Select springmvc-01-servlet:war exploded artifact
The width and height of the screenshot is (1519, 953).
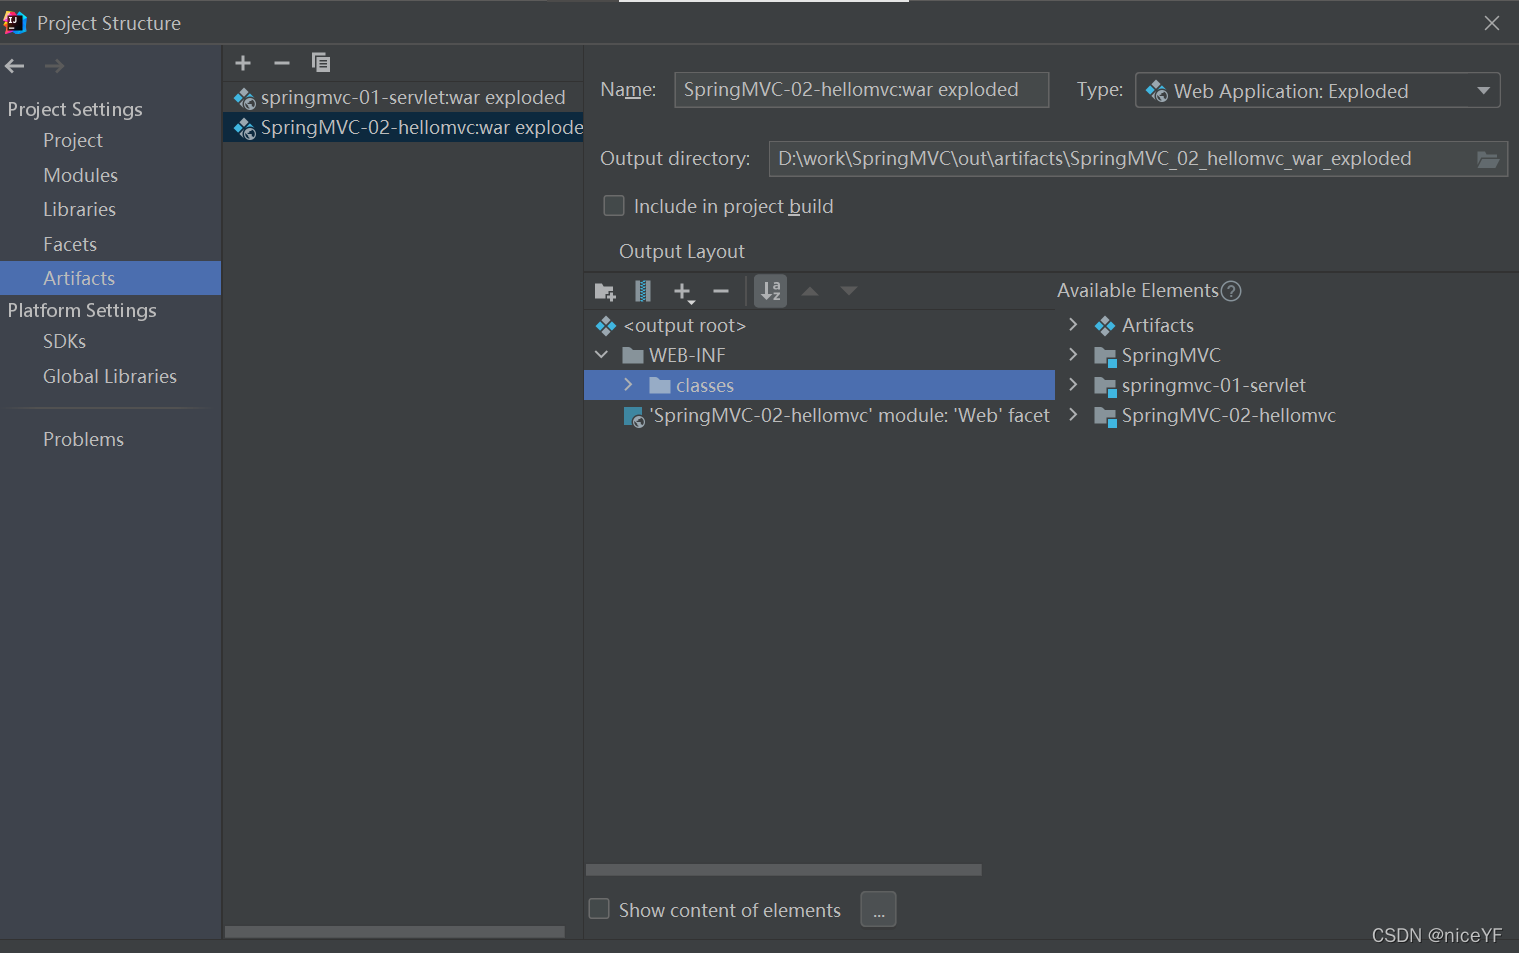point(403,97)
